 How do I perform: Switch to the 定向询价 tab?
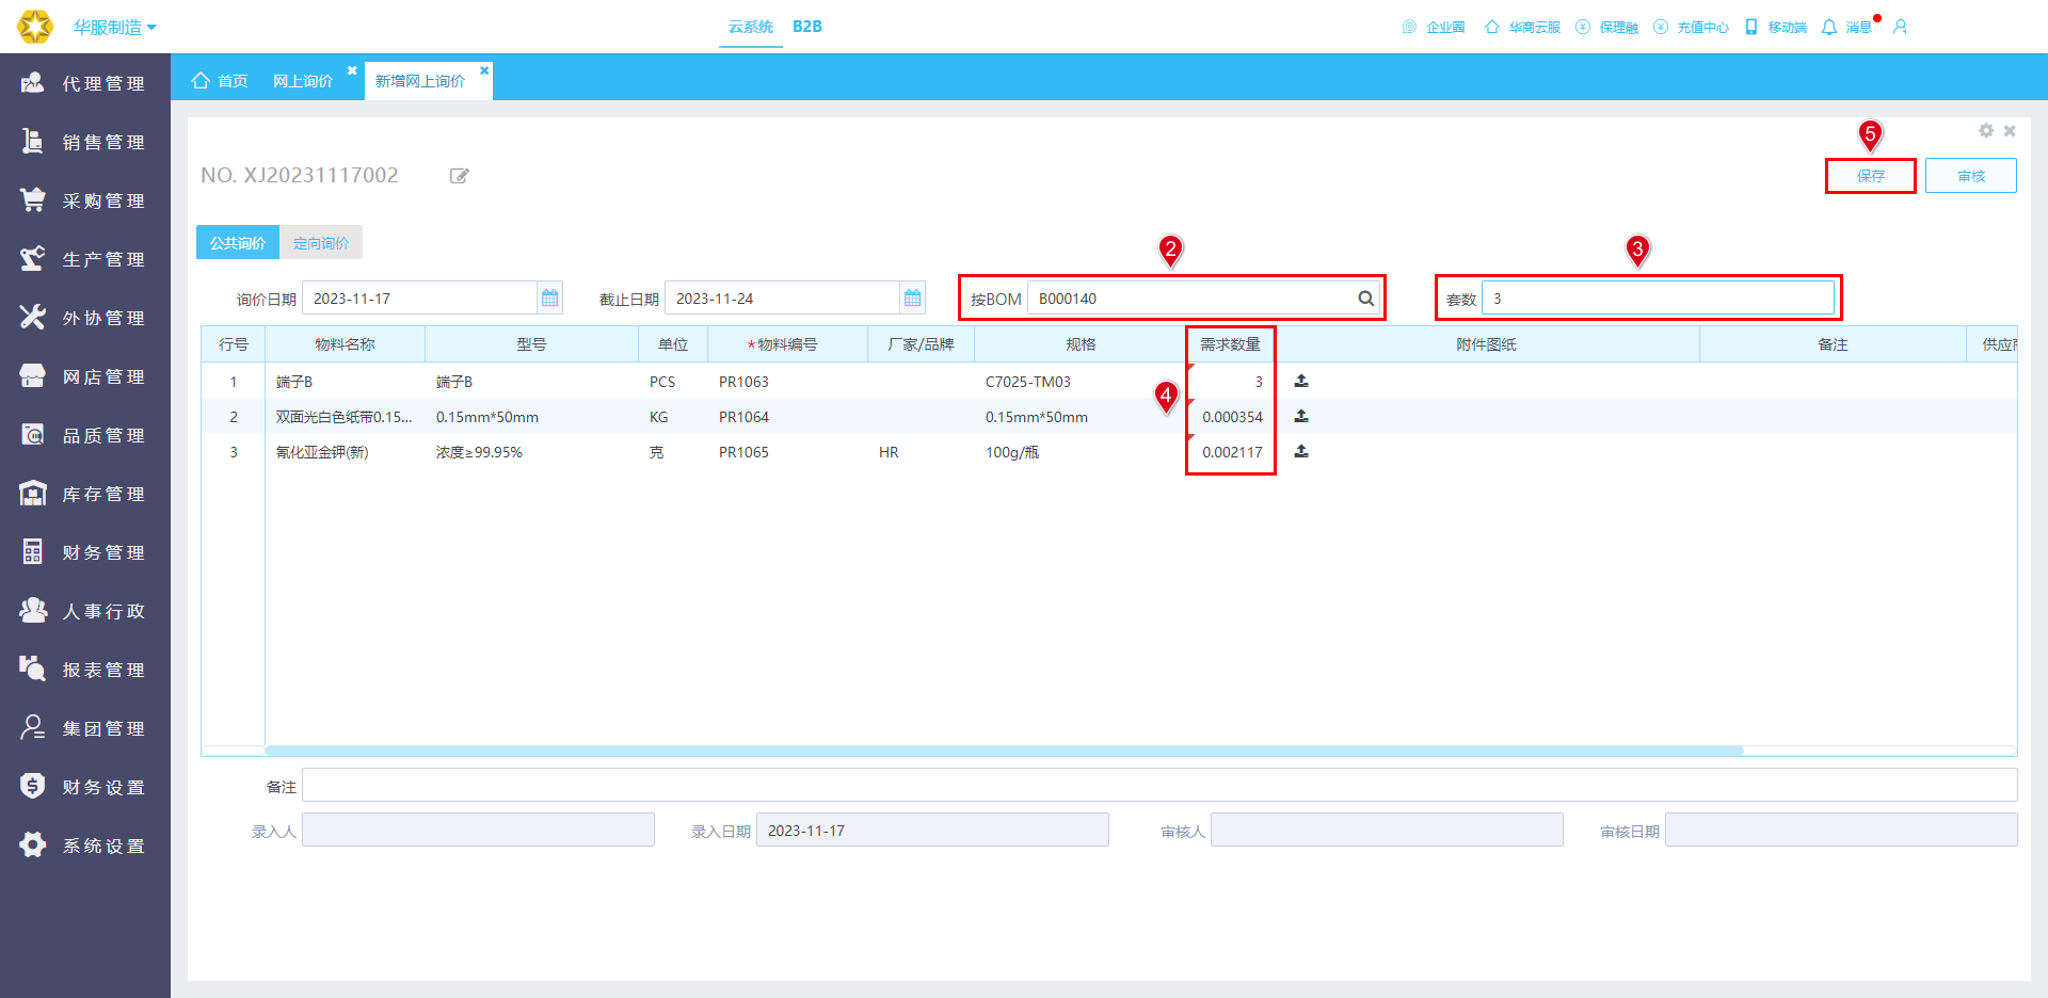[321, 243]
